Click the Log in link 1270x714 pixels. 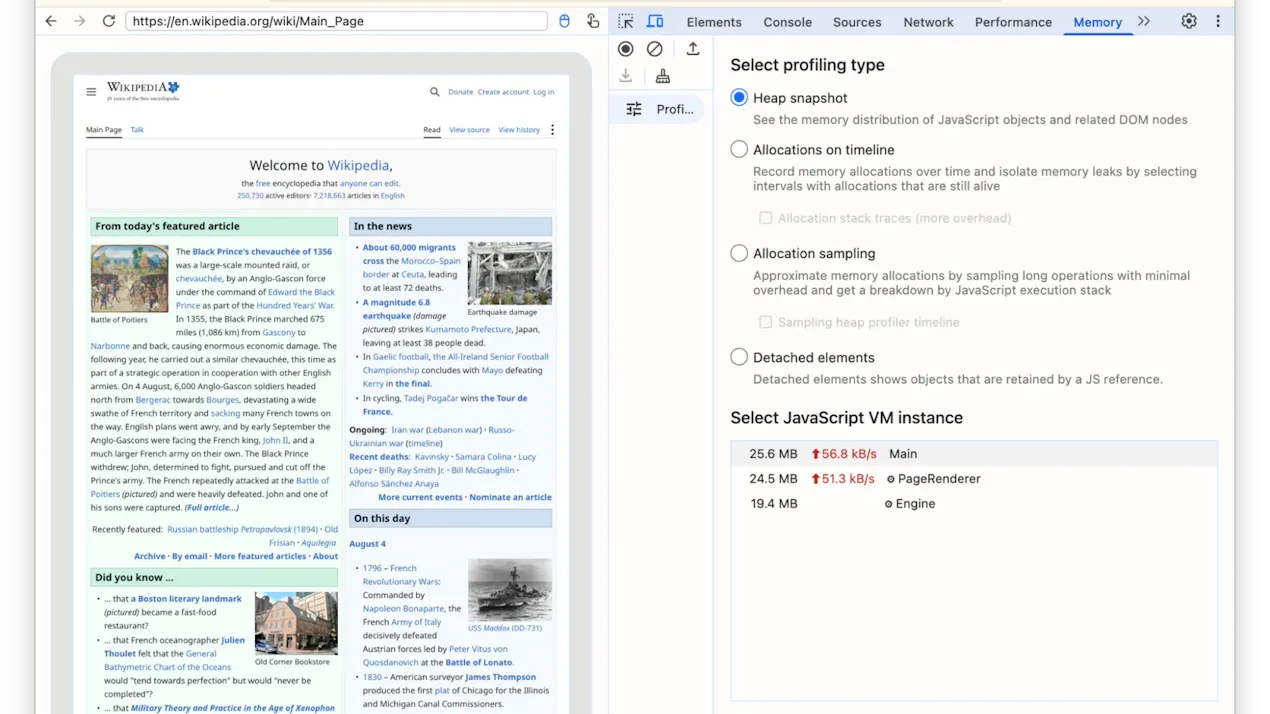(x=543, y=92)
